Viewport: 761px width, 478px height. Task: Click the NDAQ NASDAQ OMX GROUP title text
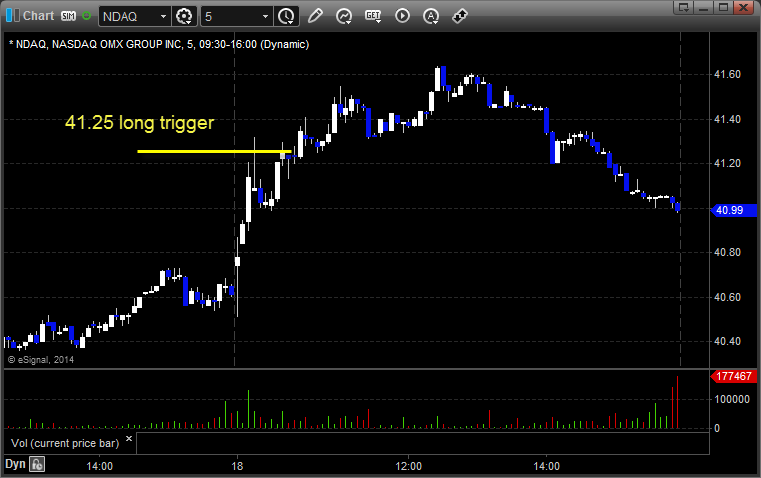coord(159,44)
